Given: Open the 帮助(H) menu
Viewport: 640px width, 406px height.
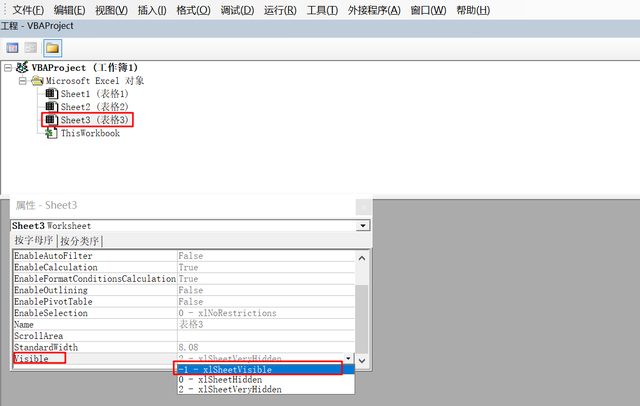Looking at the screenshot, I should (473, 10).
